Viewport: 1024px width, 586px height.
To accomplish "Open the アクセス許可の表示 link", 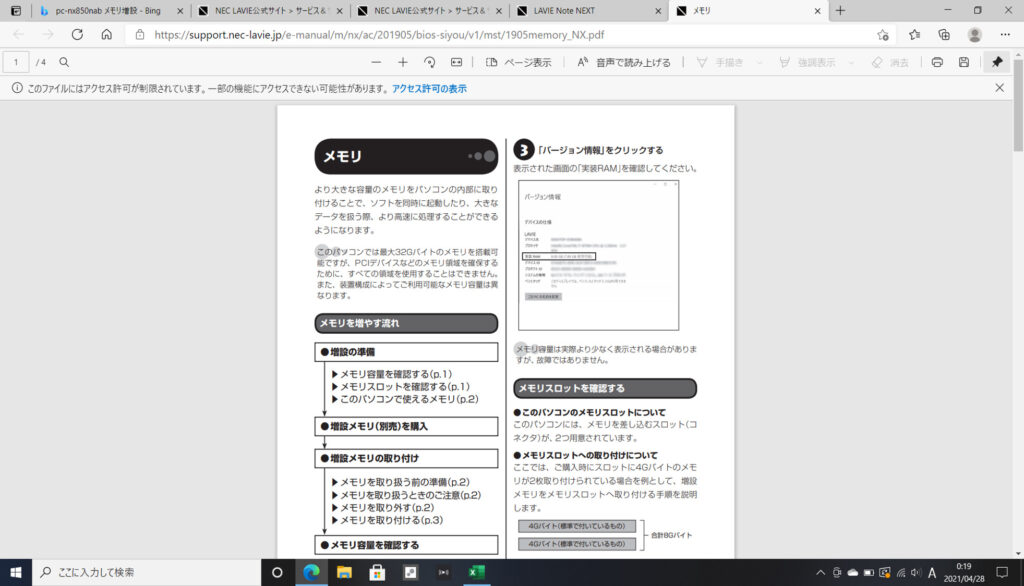I will click(x=429, y=88).
